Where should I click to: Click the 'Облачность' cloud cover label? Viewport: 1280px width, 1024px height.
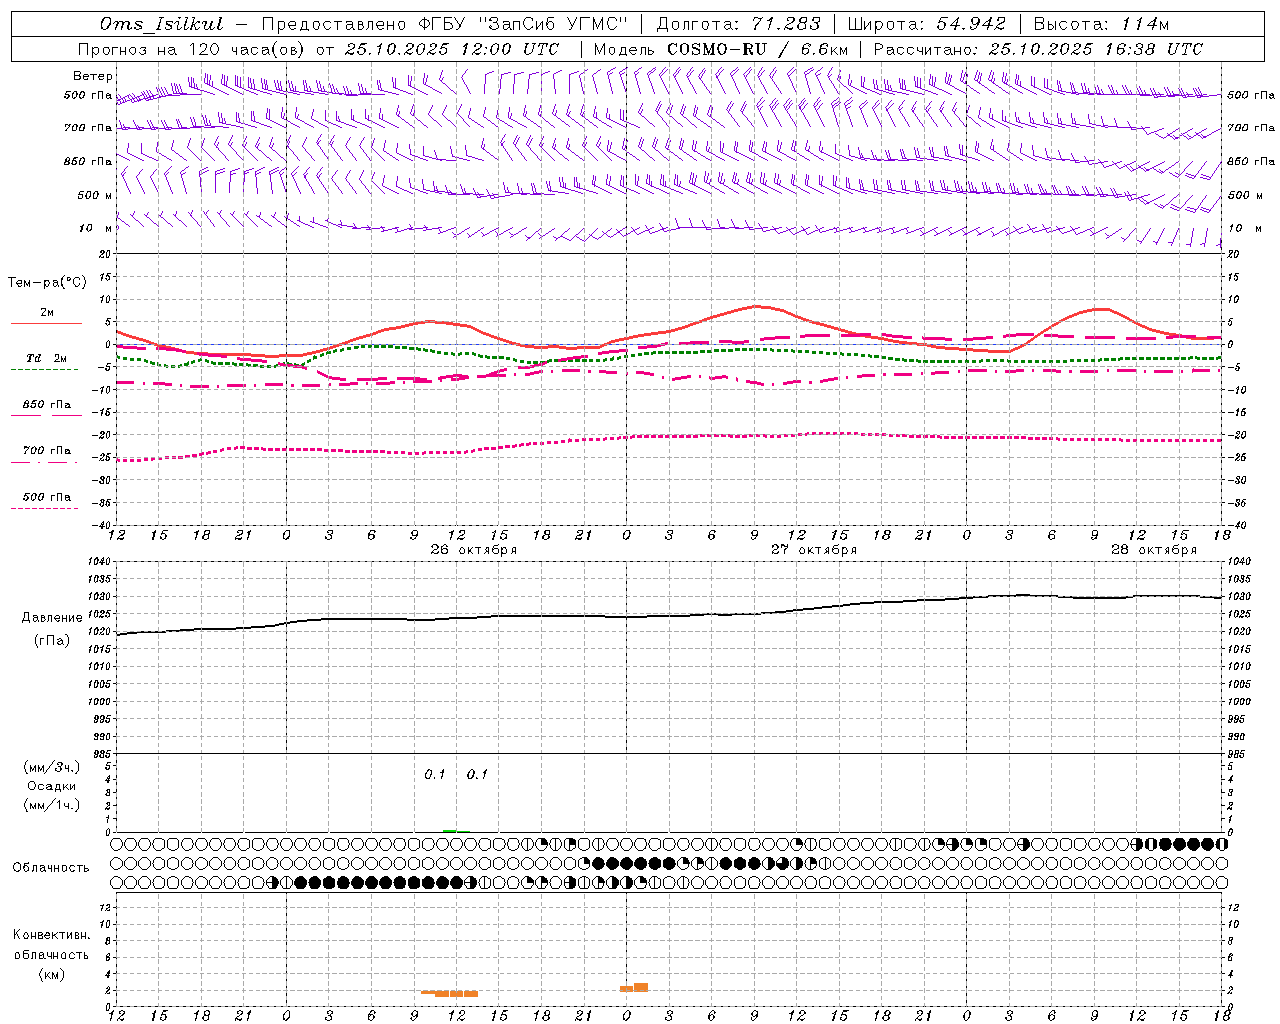[51, 868]
